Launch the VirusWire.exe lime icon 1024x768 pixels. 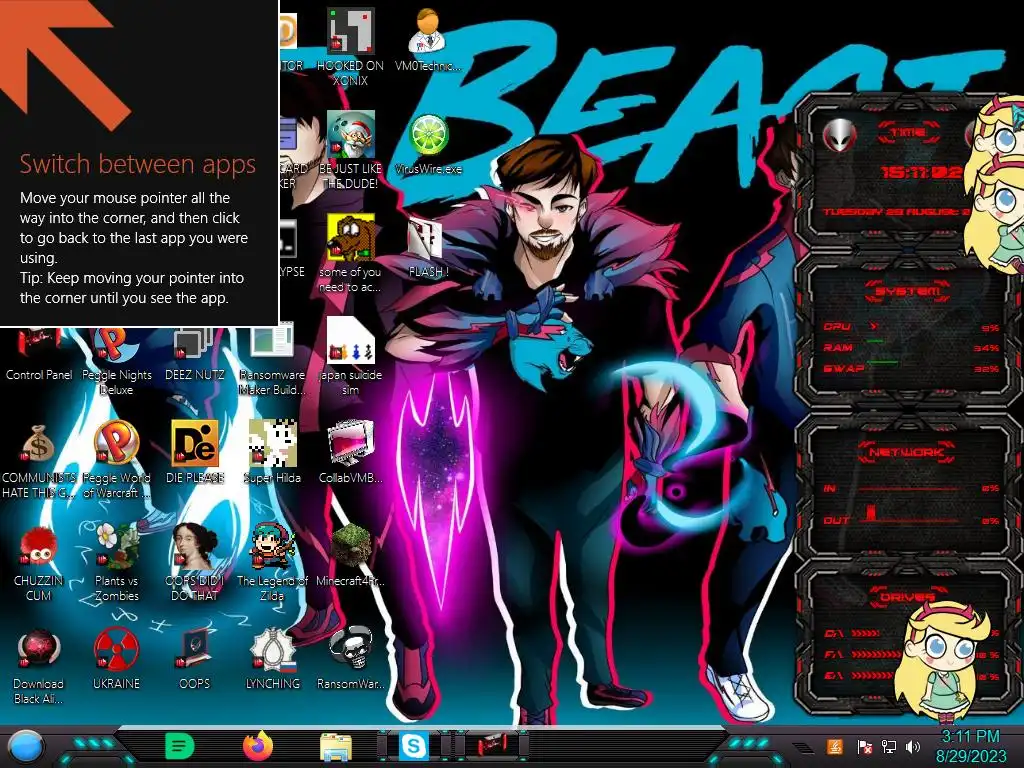428,144
